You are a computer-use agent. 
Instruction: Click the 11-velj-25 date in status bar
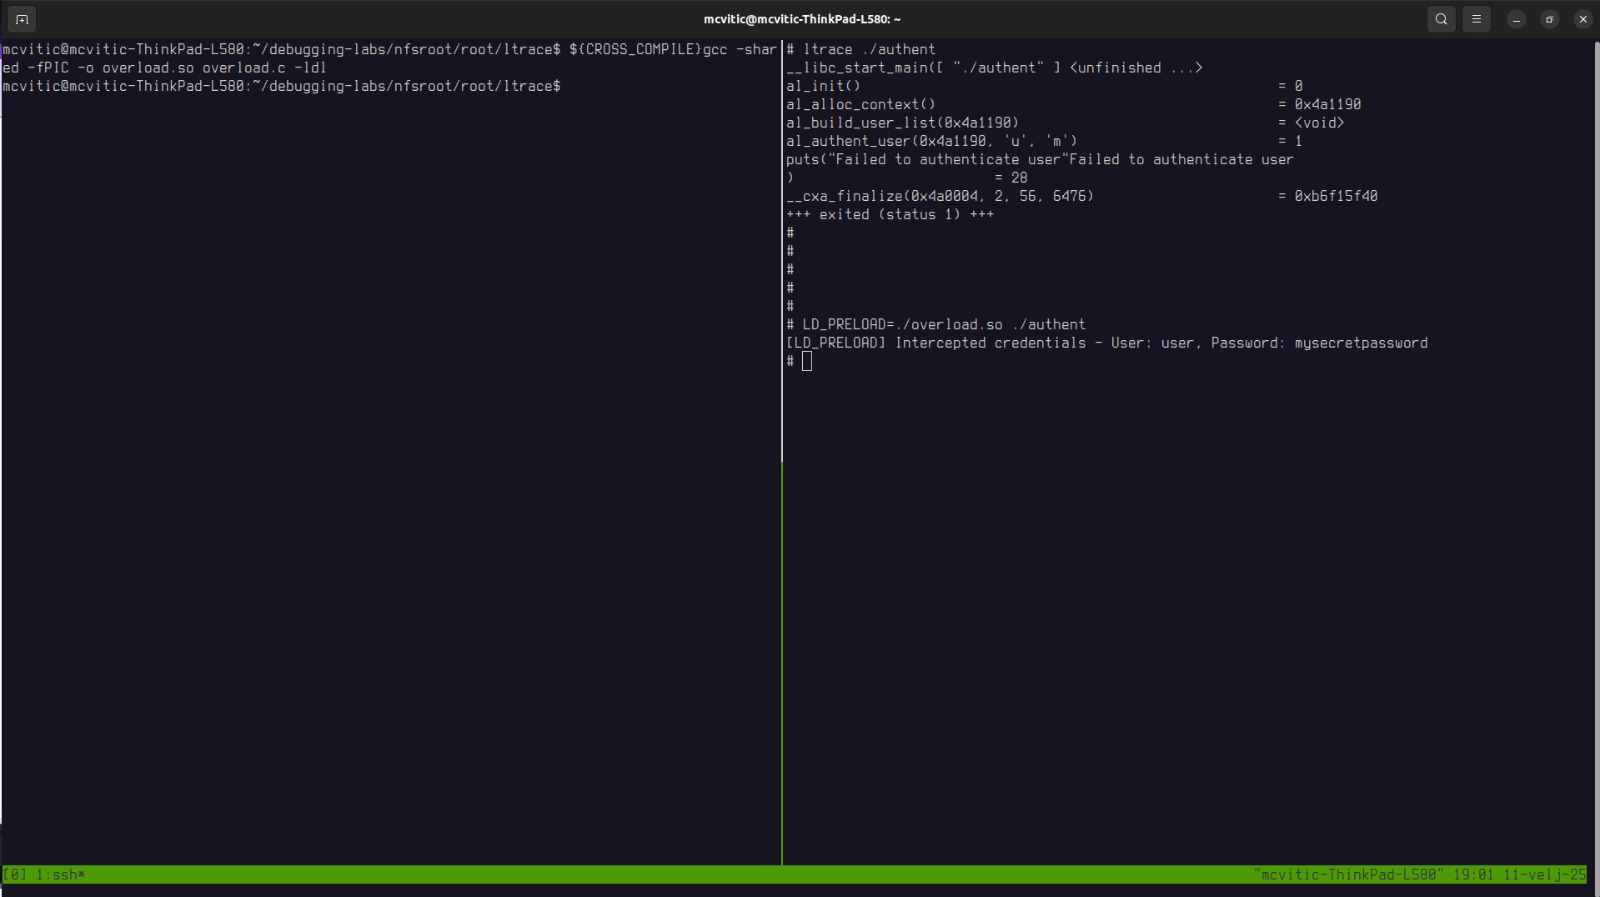pos(1544,875)
